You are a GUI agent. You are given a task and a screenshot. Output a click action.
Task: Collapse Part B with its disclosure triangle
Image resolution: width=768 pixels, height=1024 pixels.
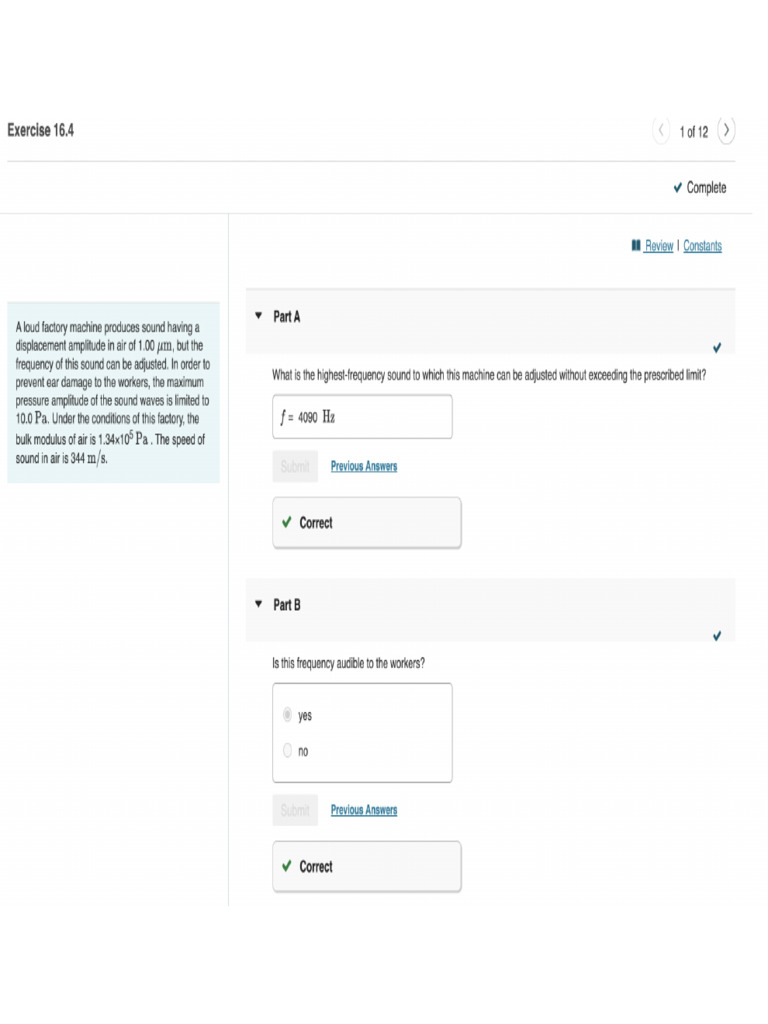259,604
